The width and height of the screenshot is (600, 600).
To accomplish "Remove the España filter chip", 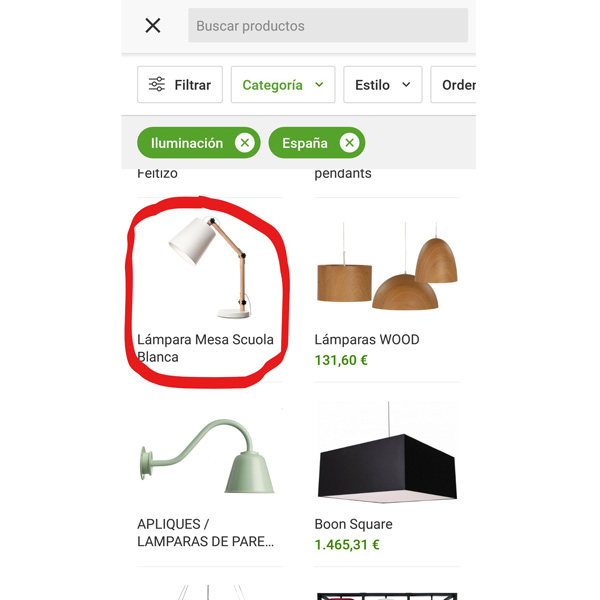I will point(349,143).
